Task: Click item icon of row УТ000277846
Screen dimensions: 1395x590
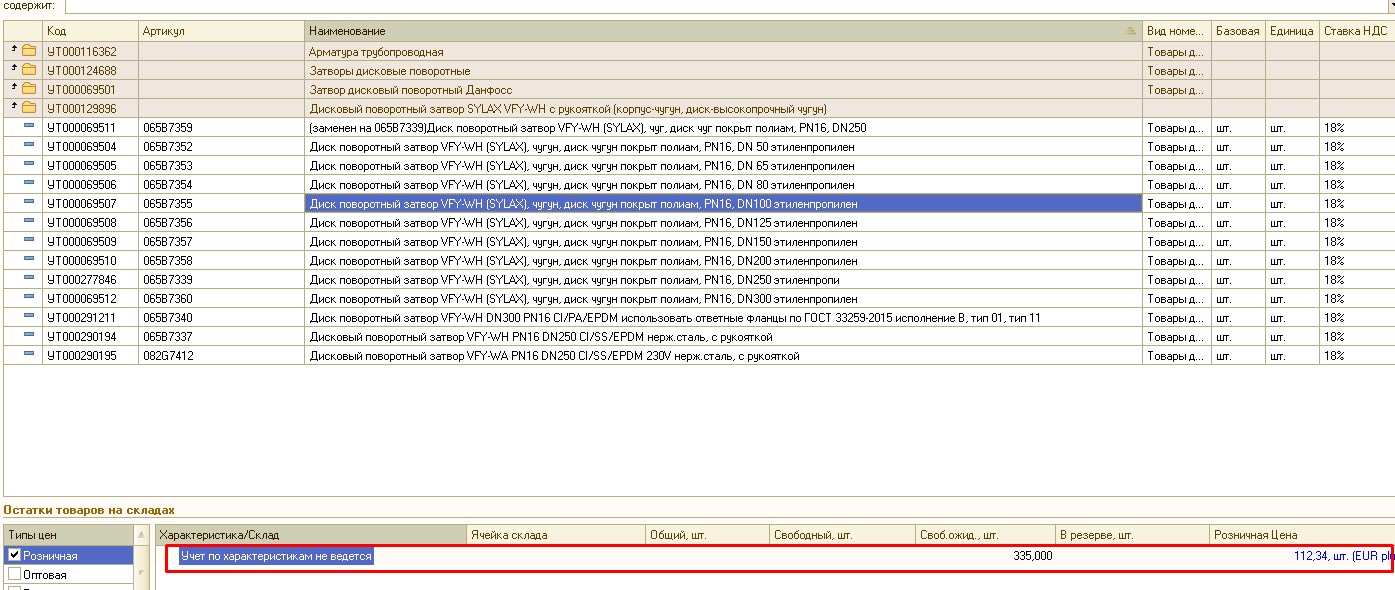Action: (29, 279)
